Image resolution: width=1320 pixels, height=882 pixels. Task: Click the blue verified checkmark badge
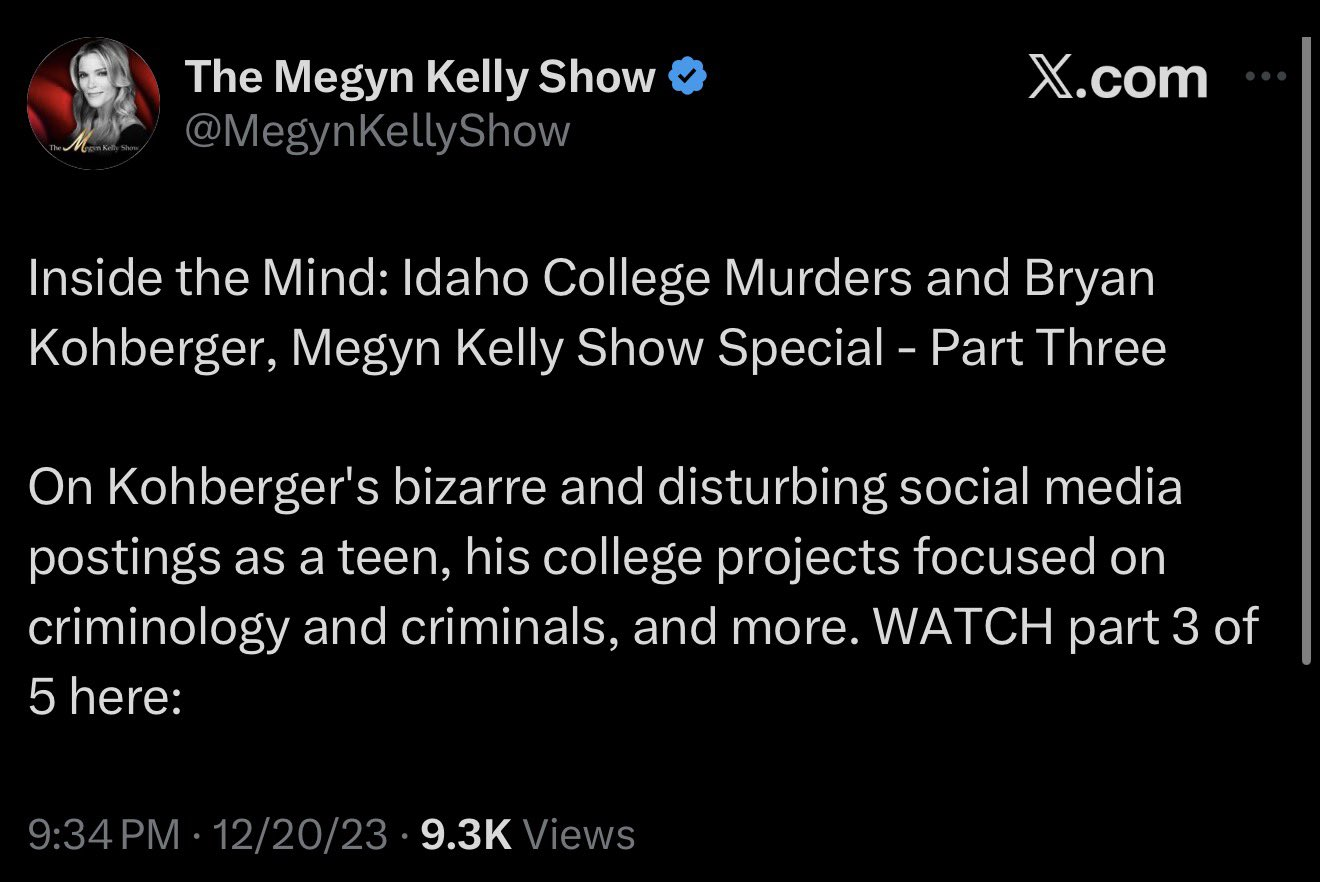click(688, 78)
